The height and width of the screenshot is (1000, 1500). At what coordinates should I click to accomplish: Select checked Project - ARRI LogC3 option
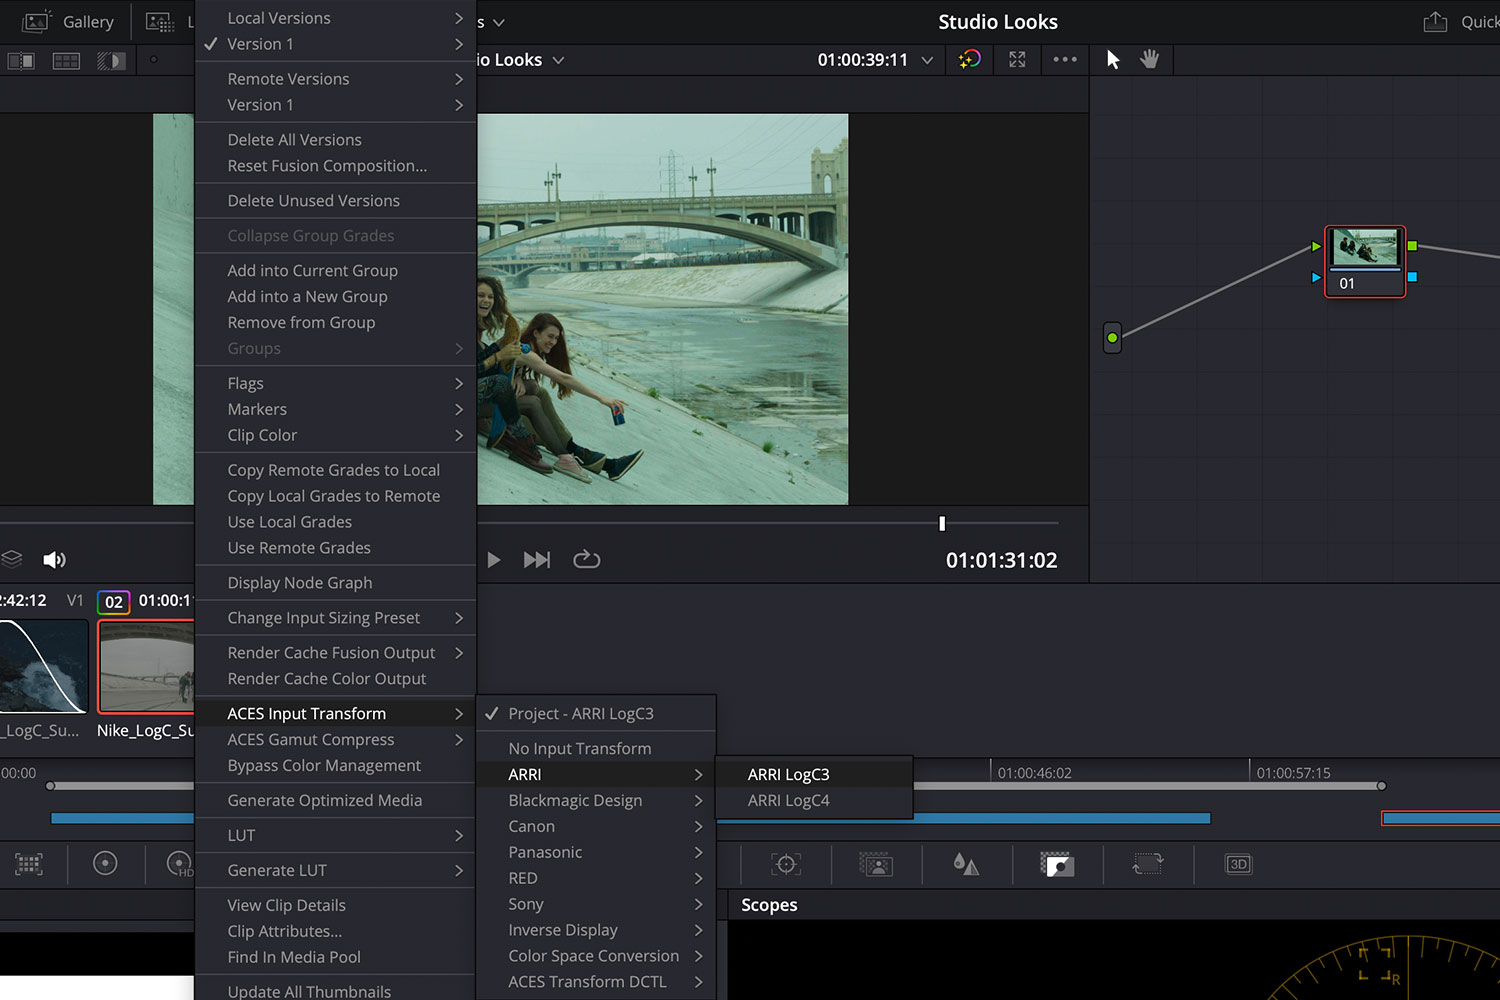(580, 714)
